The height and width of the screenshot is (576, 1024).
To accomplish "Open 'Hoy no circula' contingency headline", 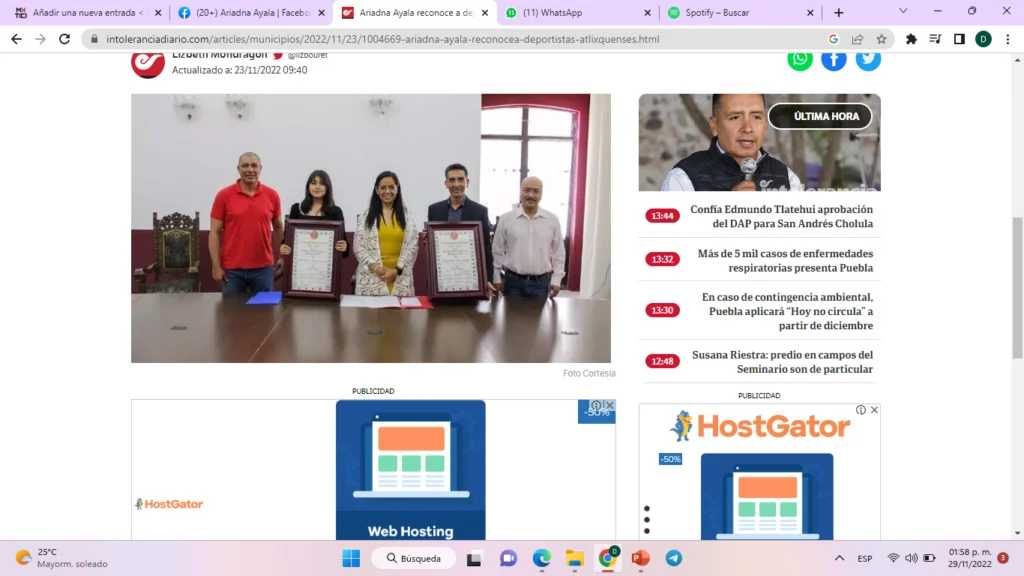I will [787, 312].
